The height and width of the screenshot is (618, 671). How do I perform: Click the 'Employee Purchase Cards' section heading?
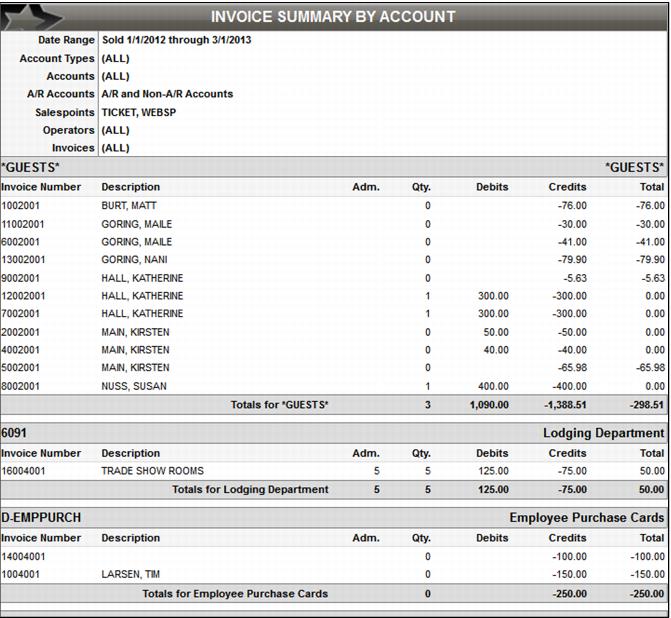click(587, 518)
